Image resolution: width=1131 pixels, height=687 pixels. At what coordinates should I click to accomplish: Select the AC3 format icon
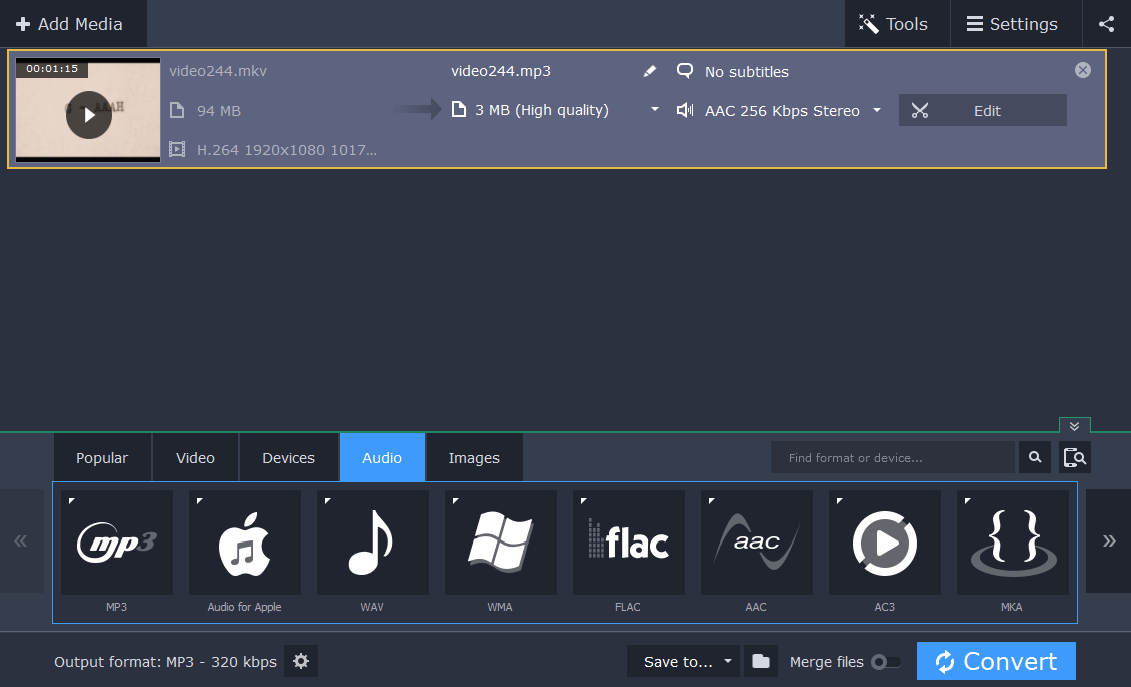(884, 542)
